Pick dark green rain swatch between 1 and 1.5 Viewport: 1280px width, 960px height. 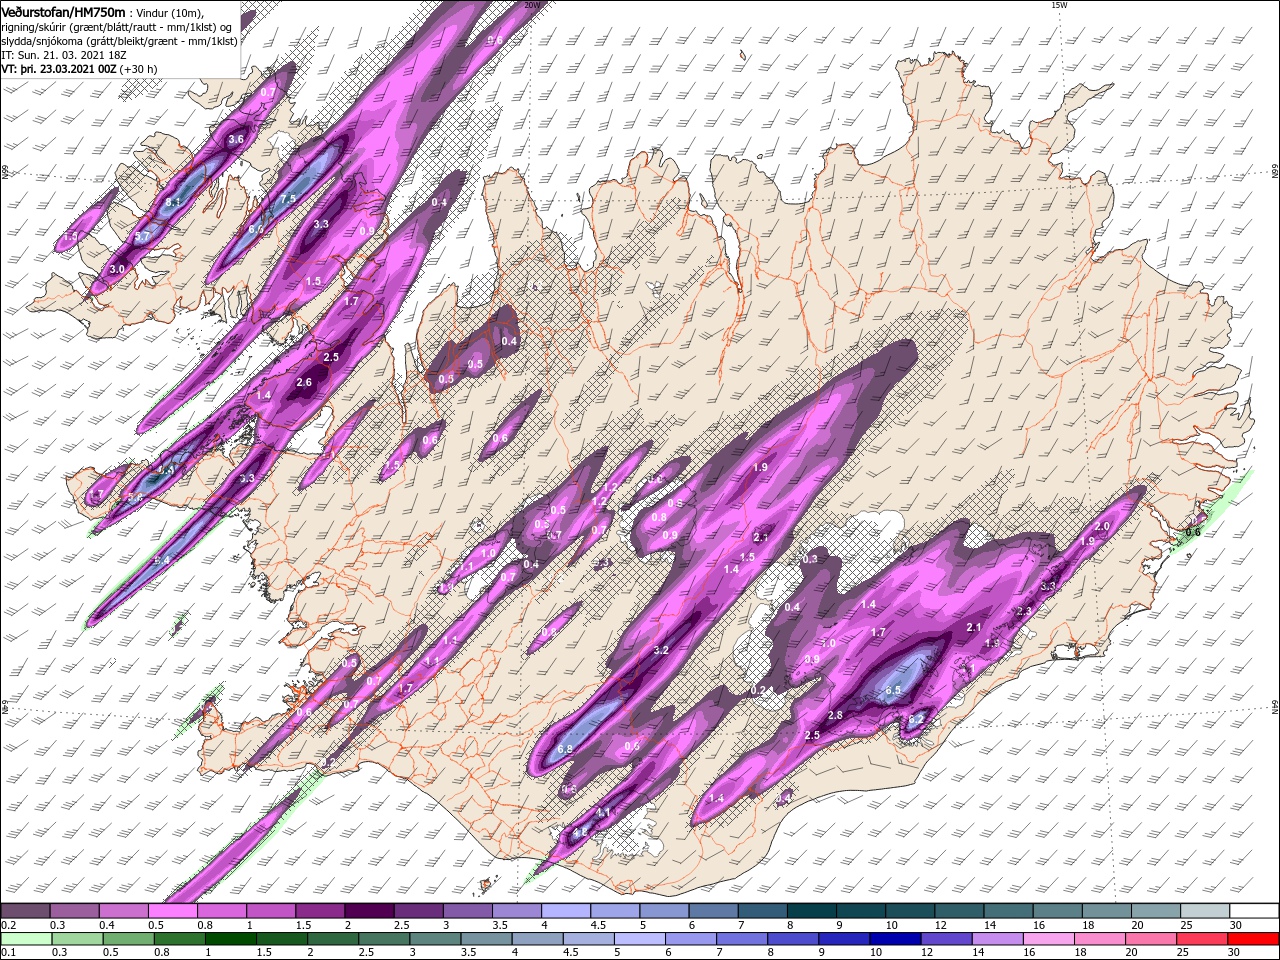pyautogui.click(x=230, y=938)
